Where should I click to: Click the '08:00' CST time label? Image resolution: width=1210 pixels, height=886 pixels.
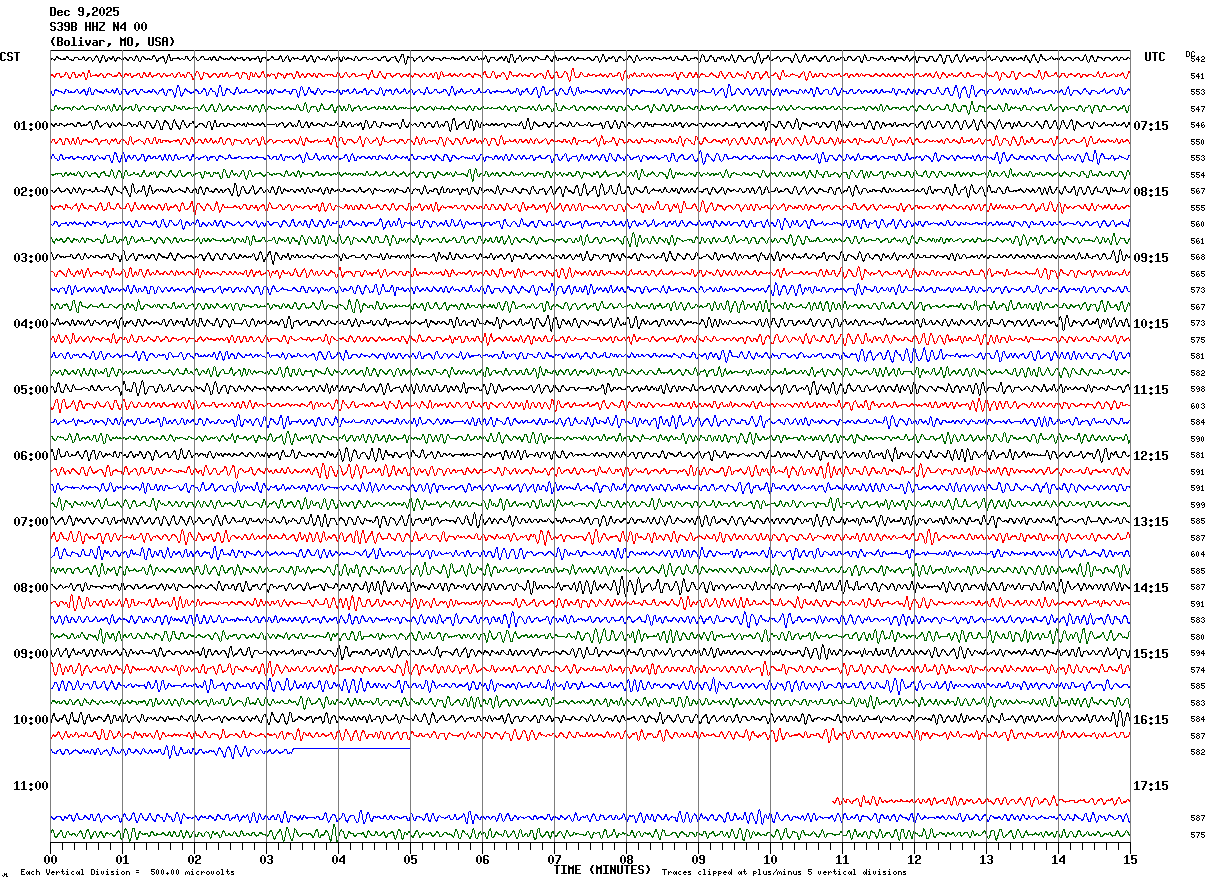(31, 588)
